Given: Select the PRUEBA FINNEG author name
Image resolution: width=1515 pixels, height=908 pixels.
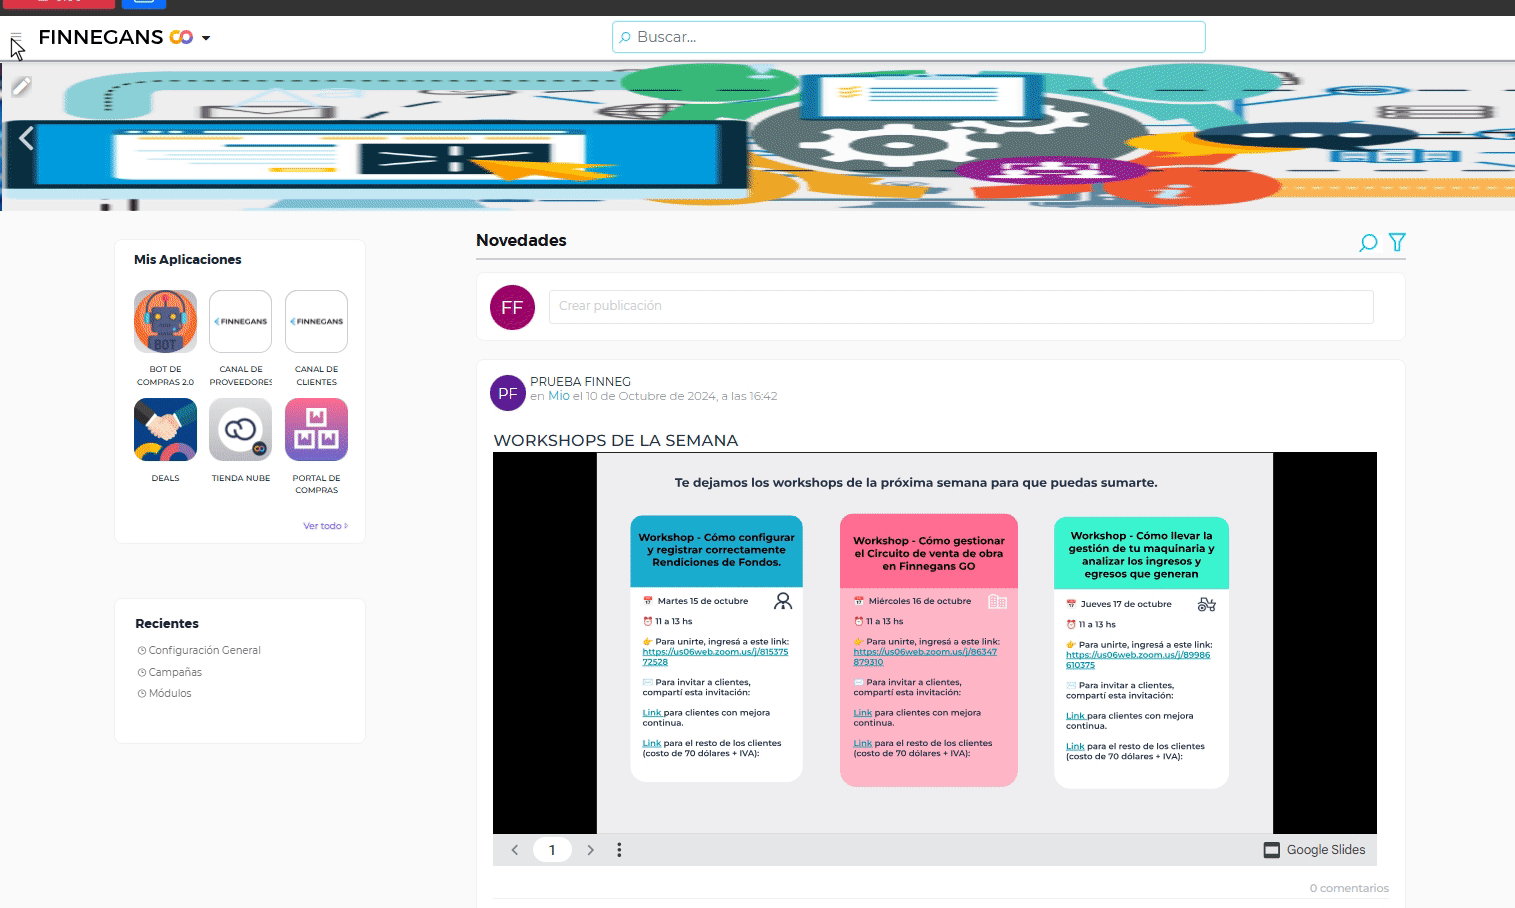Looking at the screenshot, I should point(580,382).
